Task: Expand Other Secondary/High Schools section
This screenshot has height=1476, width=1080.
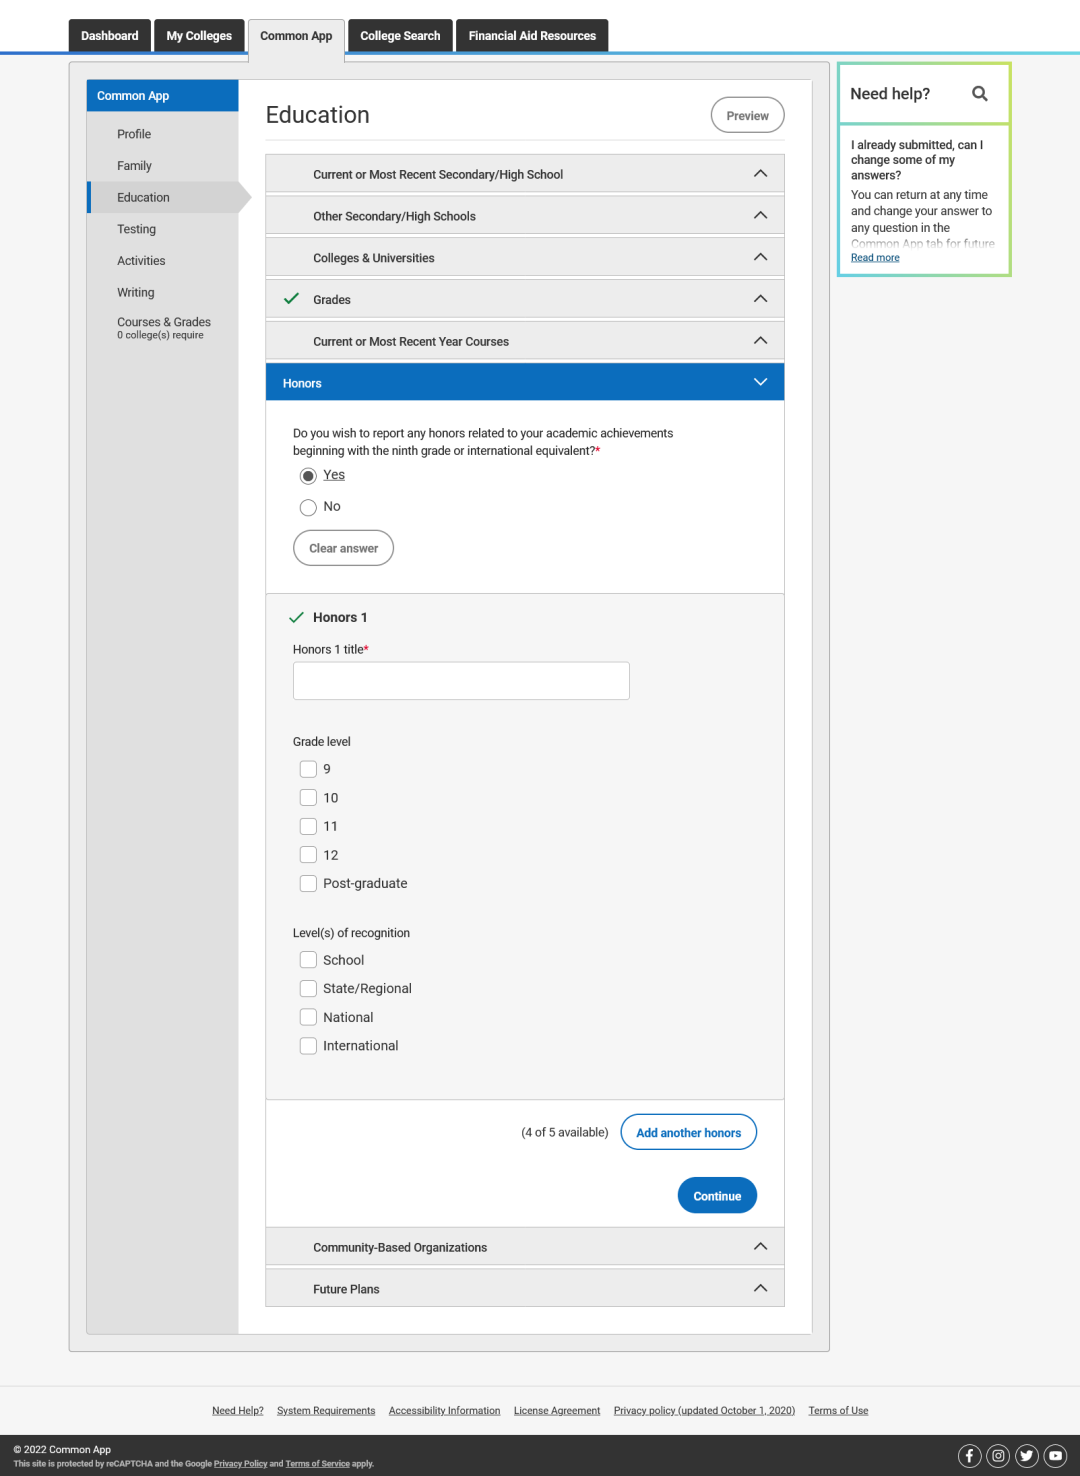Action: click(525, 216)
